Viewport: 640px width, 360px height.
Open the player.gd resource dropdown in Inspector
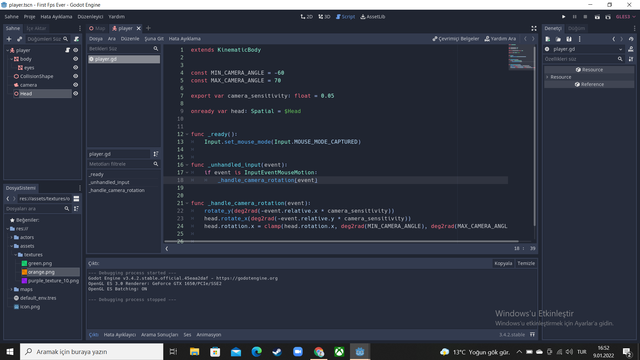coord(584,49)
